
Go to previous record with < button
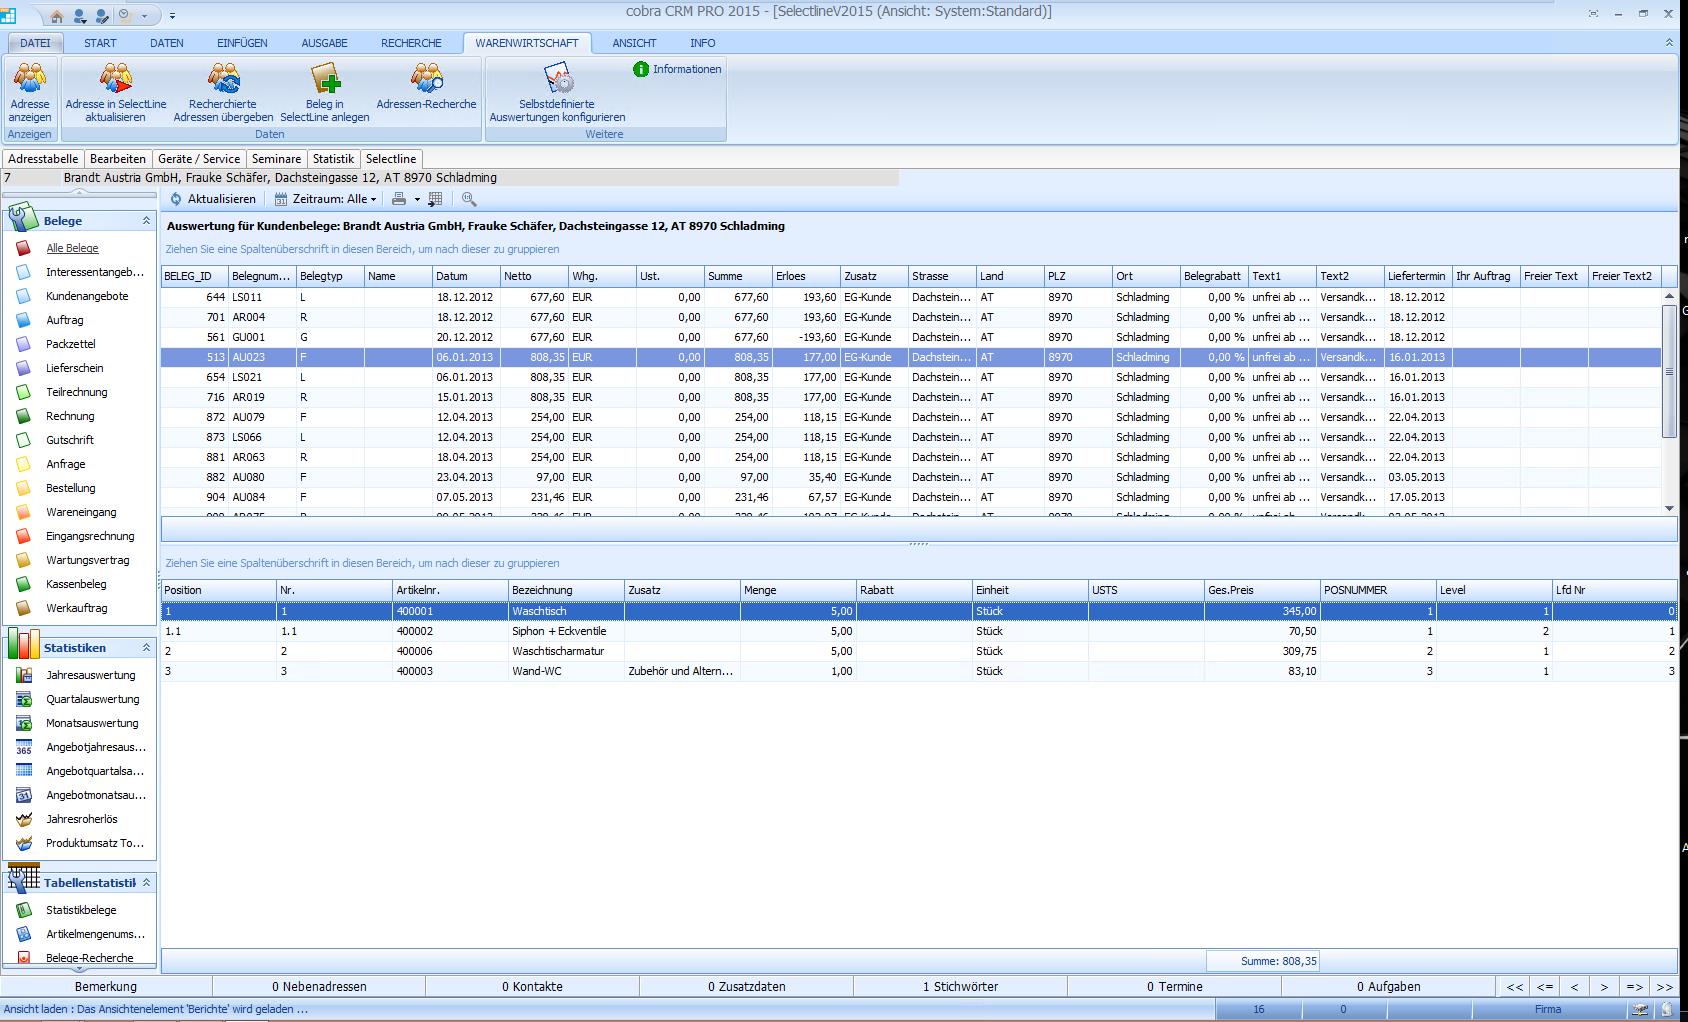1575,987
